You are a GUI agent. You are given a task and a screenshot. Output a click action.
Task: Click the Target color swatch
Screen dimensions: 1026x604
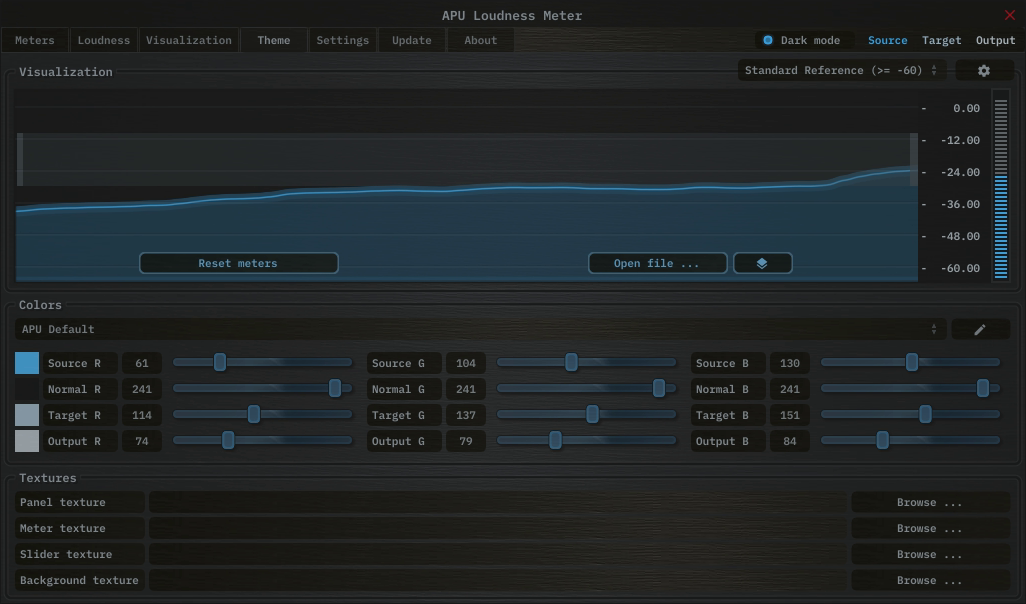[x=27, y=415]
